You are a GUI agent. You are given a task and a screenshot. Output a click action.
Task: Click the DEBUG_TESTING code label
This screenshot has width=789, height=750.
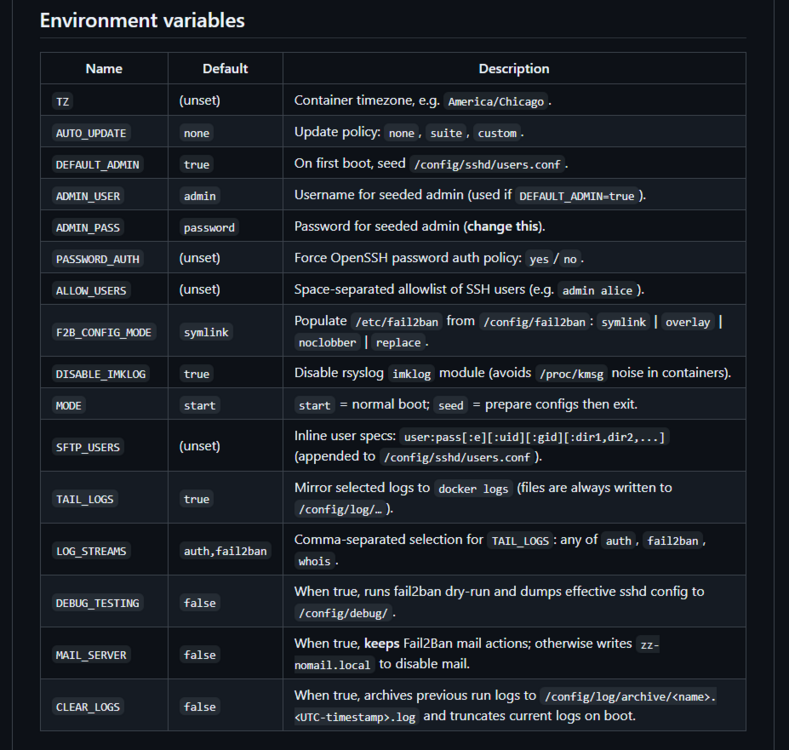98,603
